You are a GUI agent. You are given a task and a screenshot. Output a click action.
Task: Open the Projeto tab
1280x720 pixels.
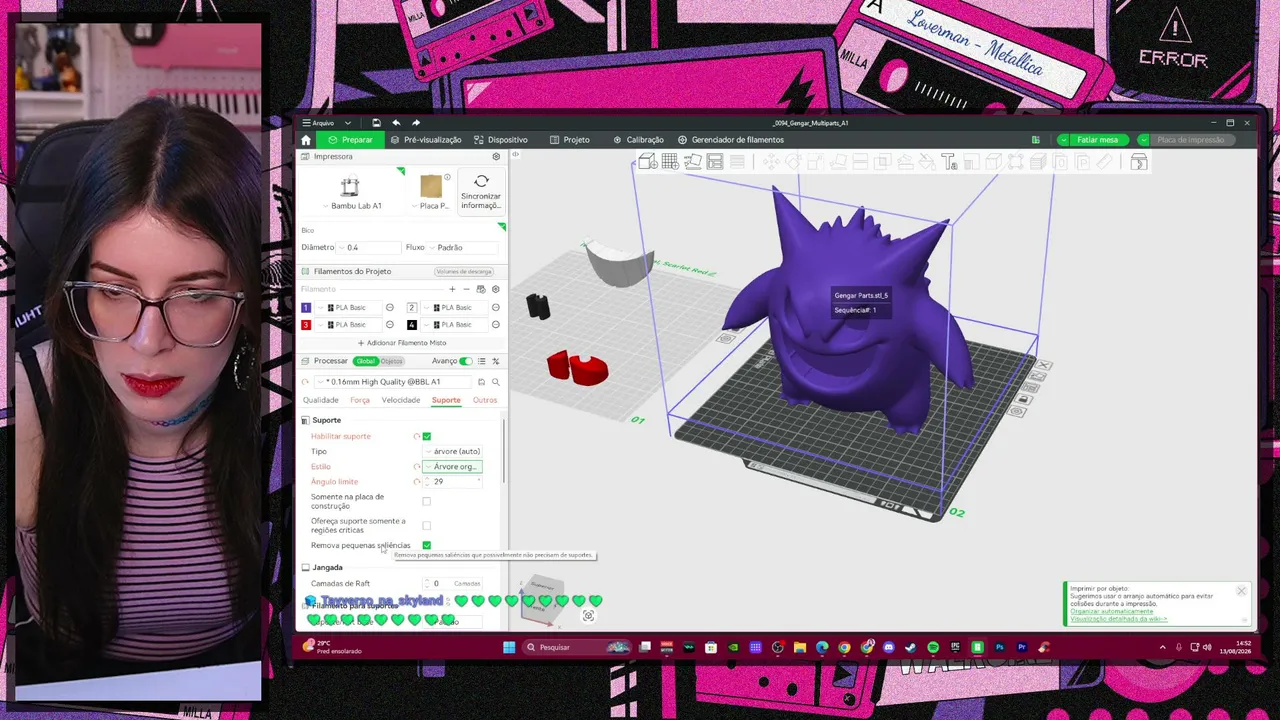(571, 140)
